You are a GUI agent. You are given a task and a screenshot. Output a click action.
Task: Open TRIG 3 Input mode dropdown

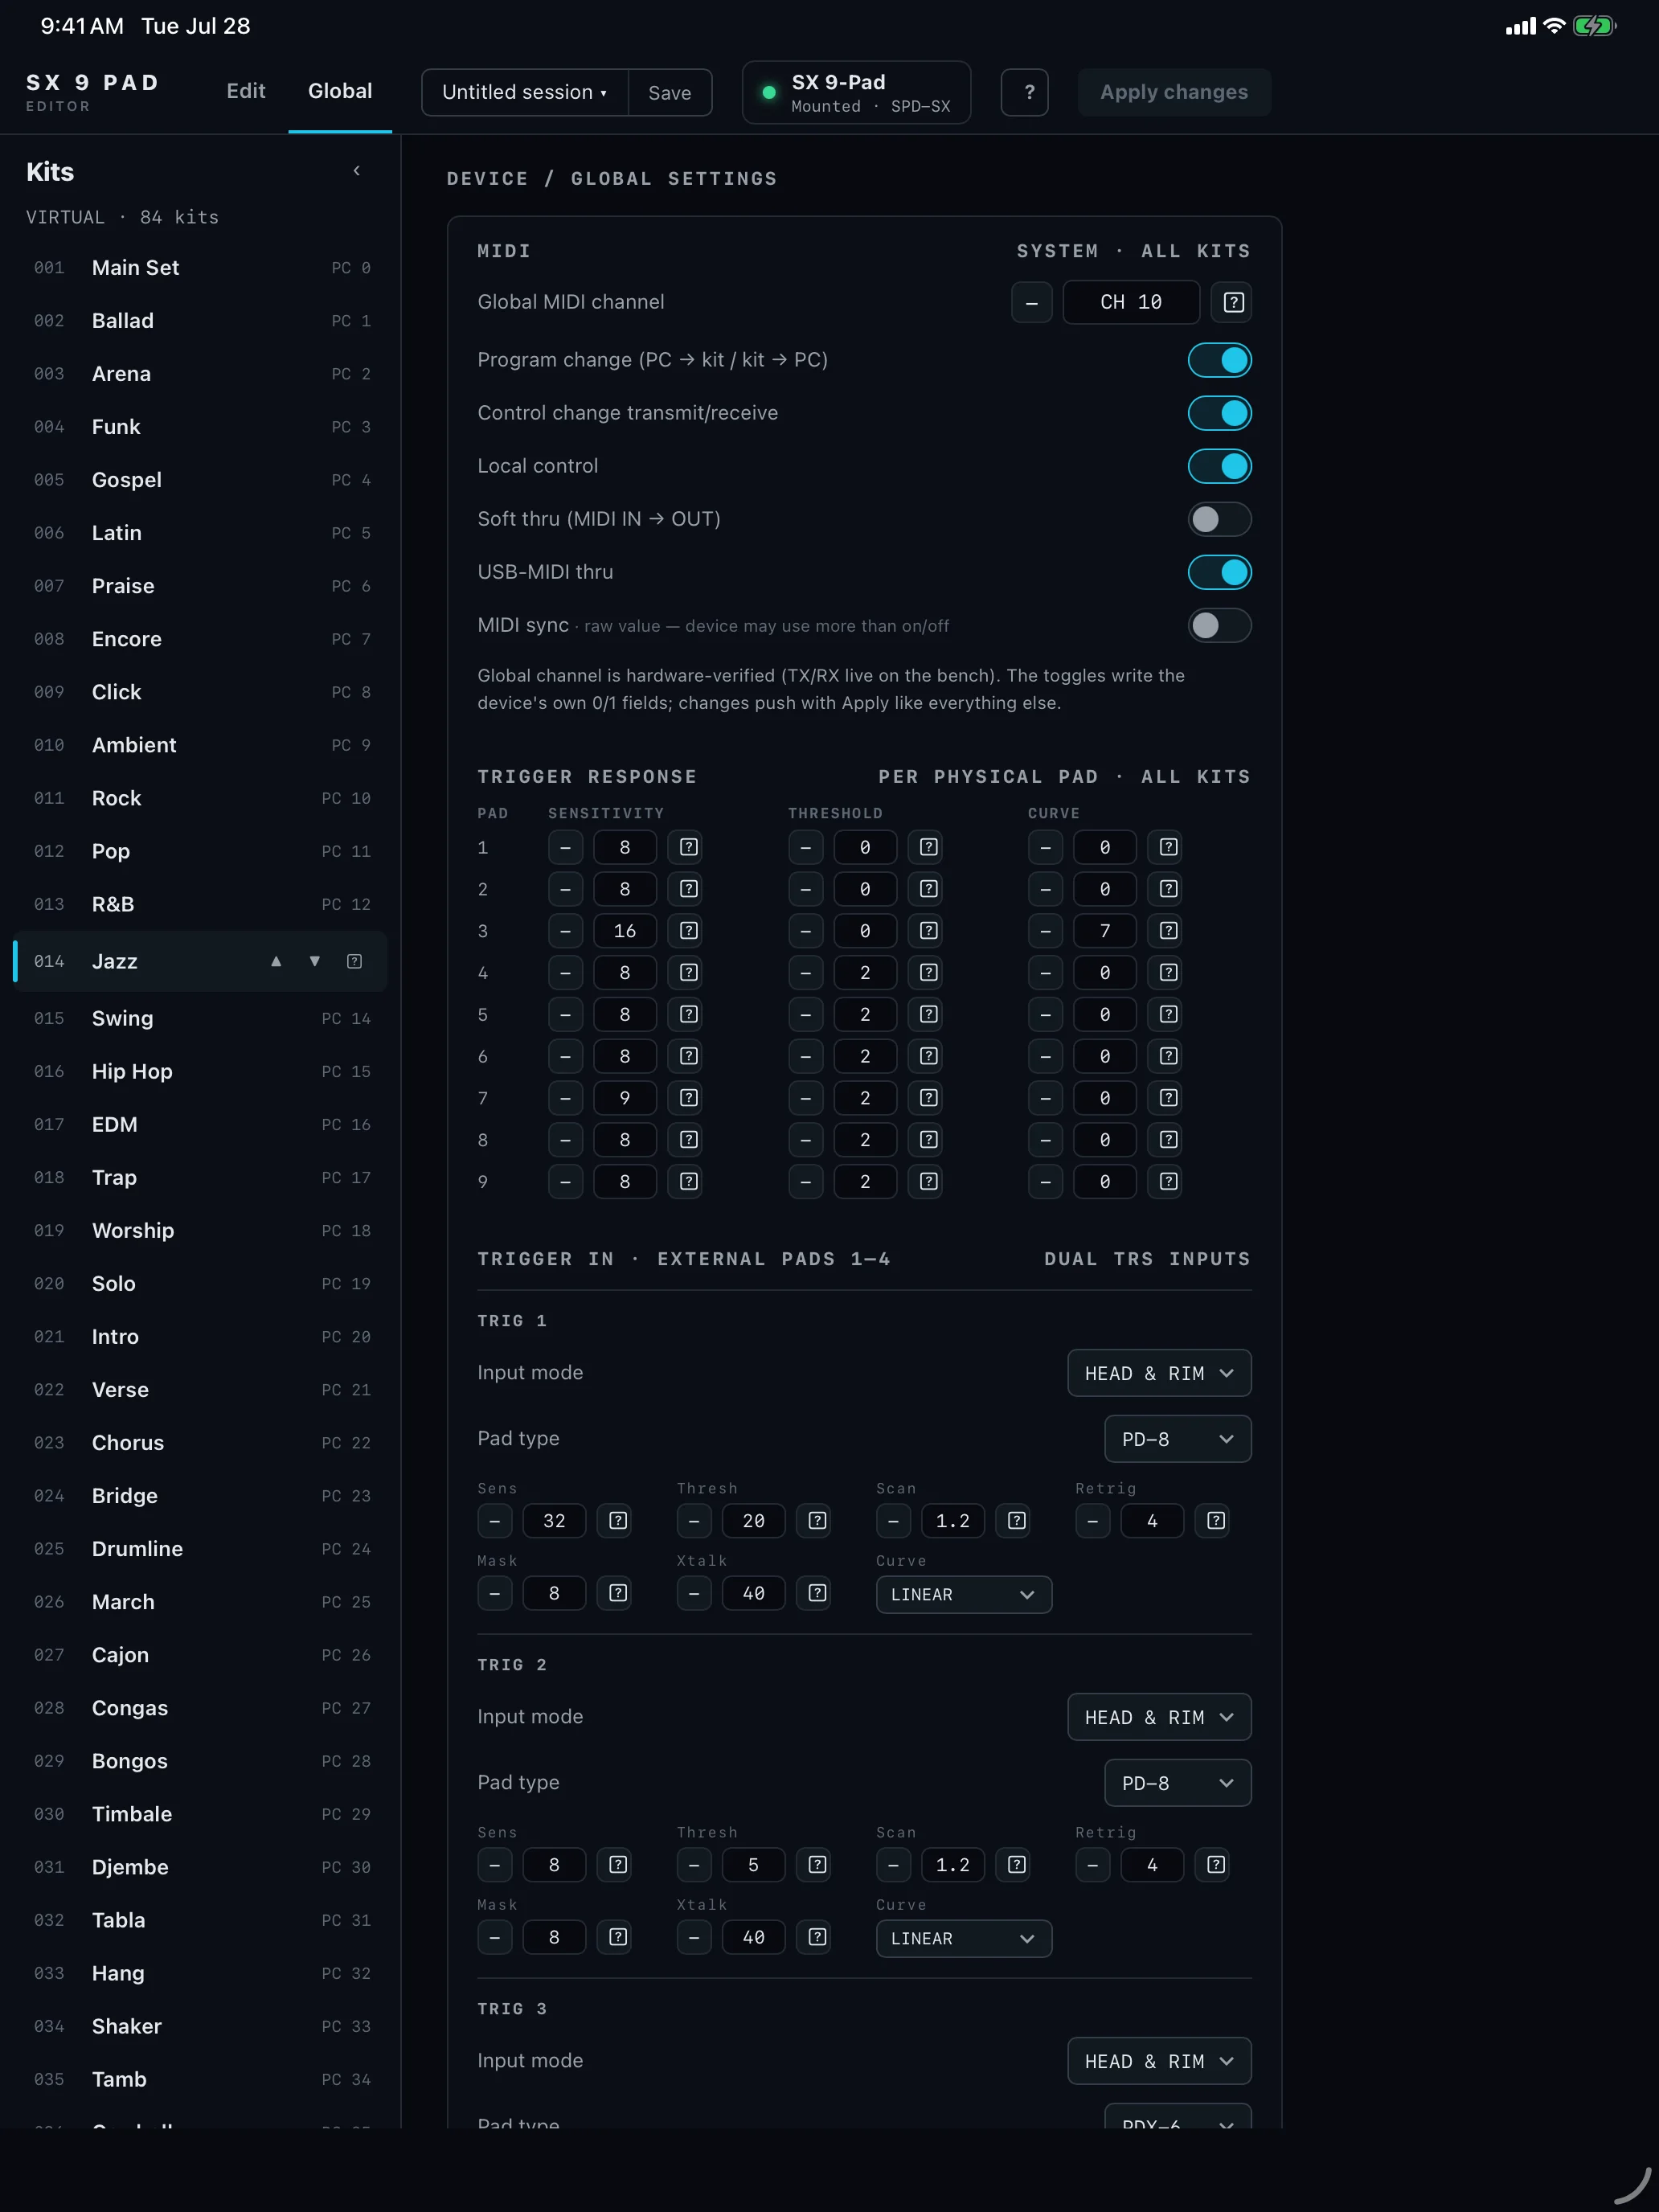click(1159, 2061)
